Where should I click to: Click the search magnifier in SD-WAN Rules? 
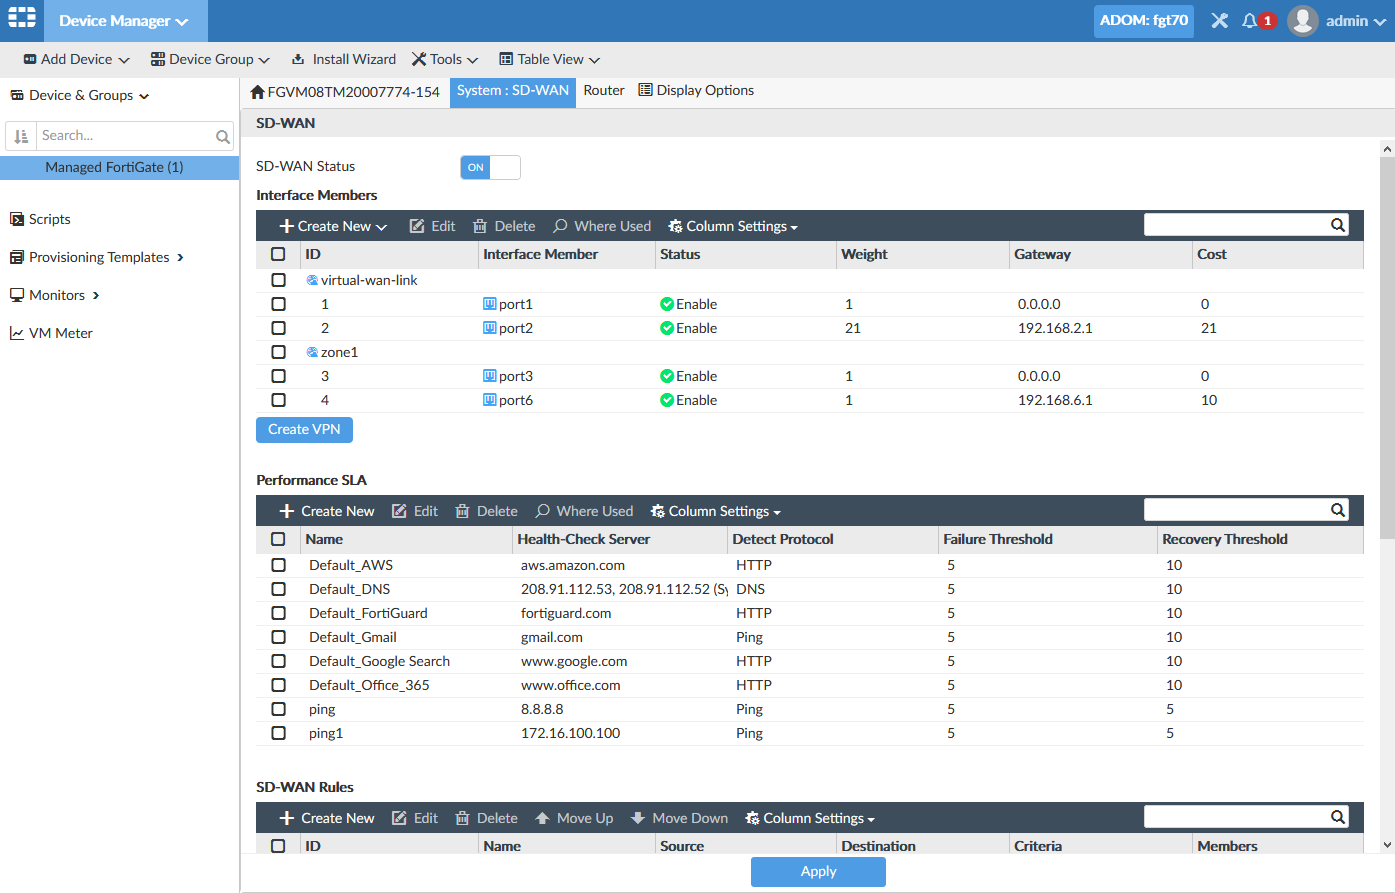click(x=1337, y=816)
